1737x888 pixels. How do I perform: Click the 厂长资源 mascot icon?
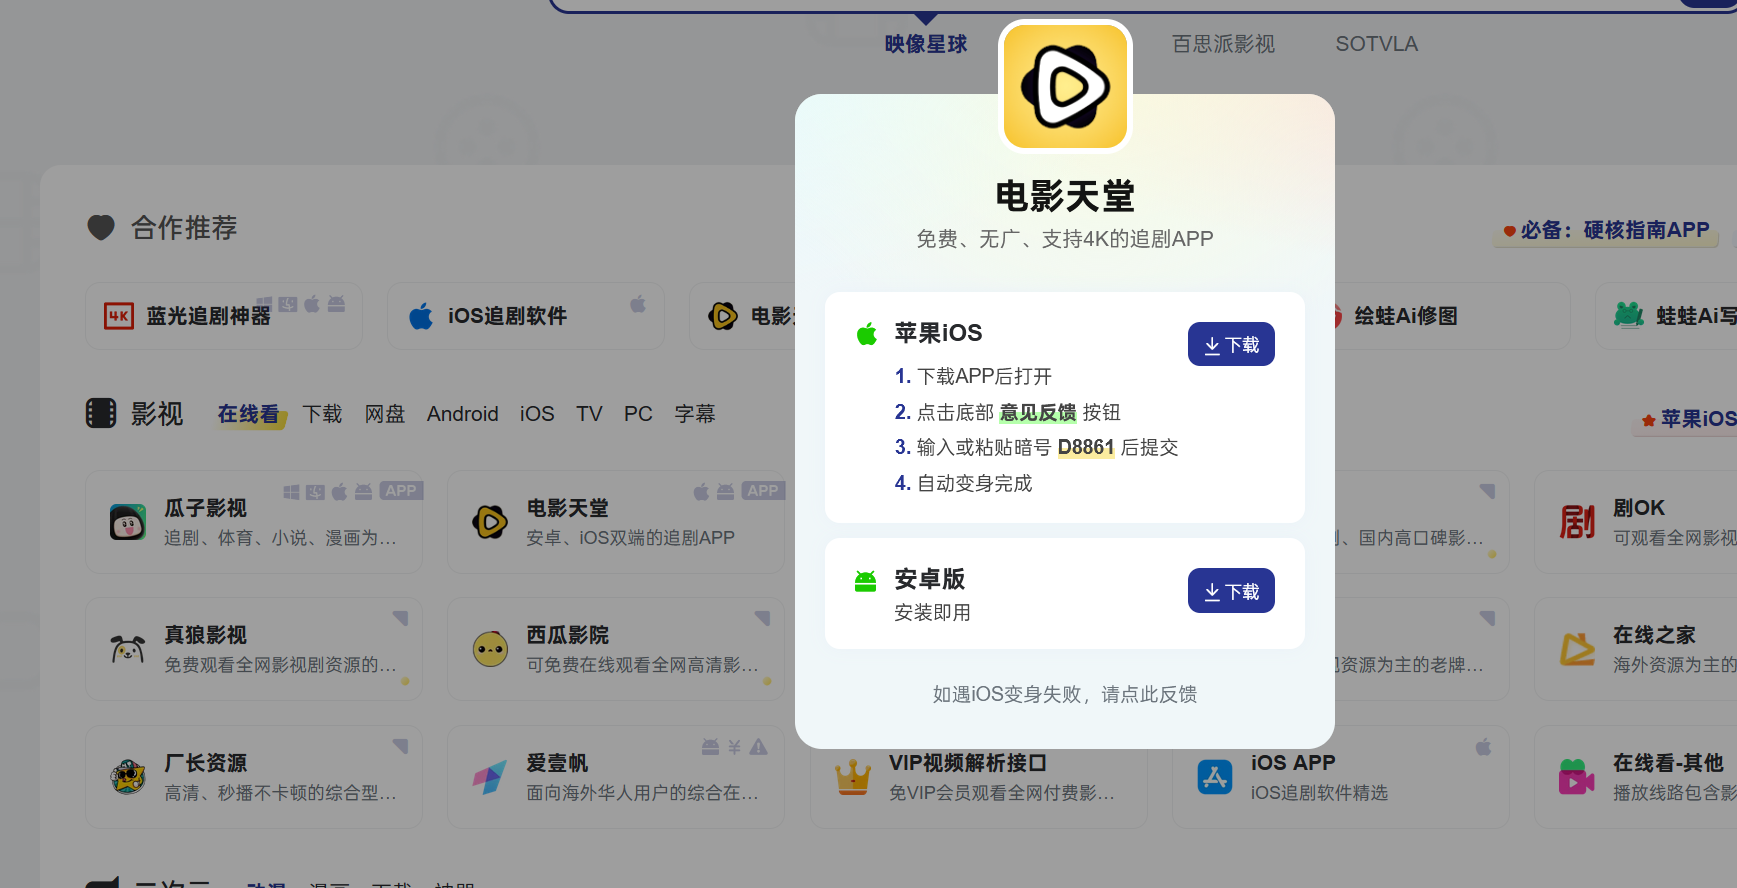128,777
